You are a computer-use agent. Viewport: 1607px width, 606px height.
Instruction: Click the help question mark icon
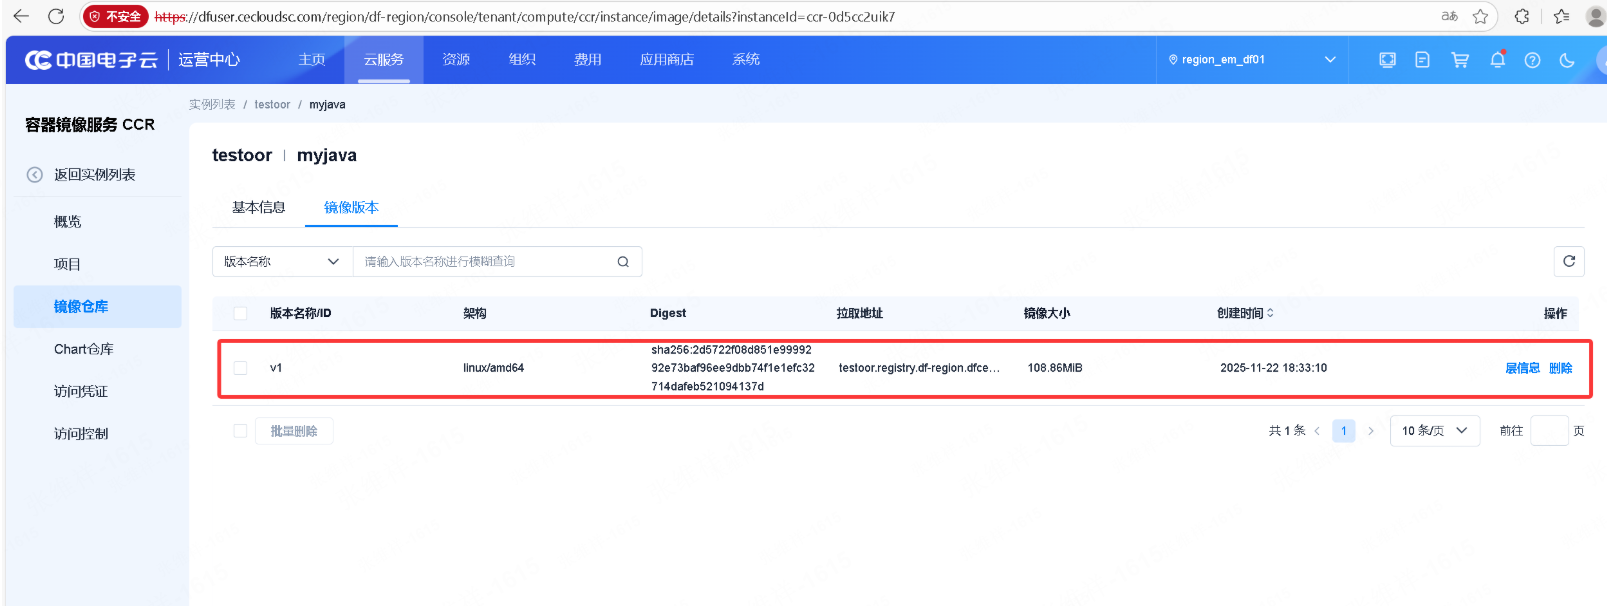click(1532, 60)
